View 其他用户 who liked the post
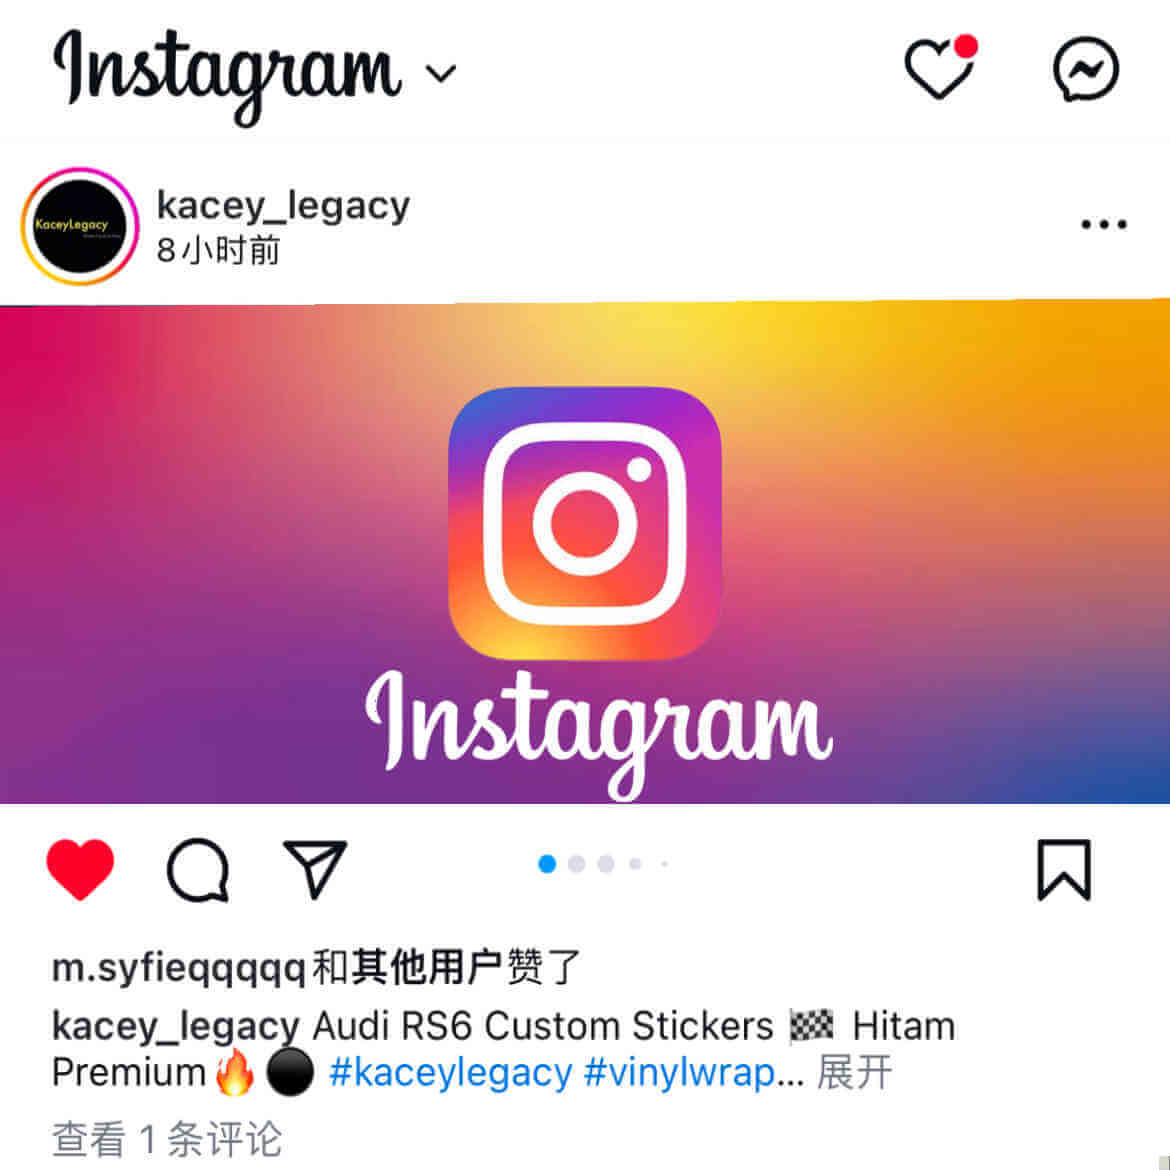 pos(427,967)
